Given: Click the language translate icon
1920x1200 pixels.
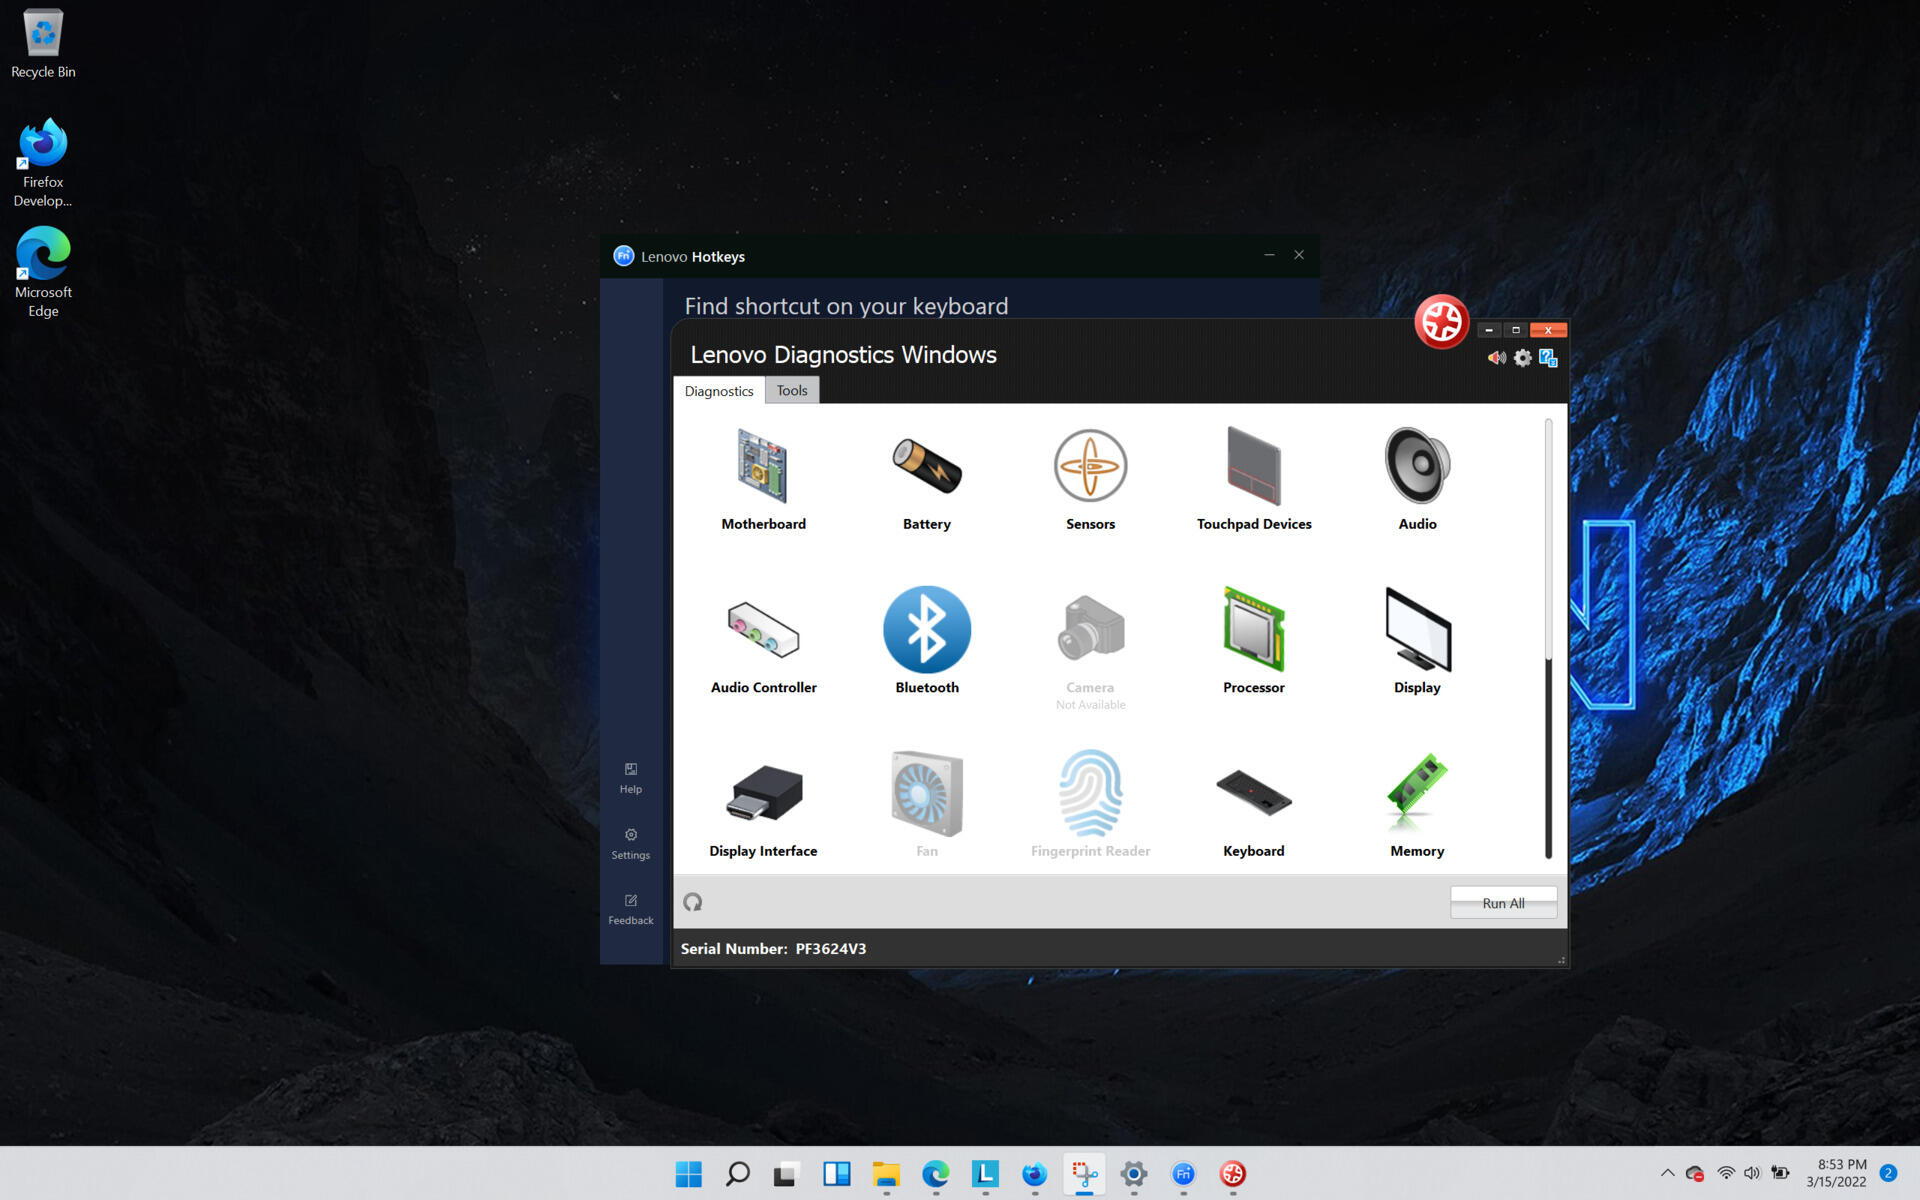Looking at the screenshot, I should click(x=1548, y=358).
